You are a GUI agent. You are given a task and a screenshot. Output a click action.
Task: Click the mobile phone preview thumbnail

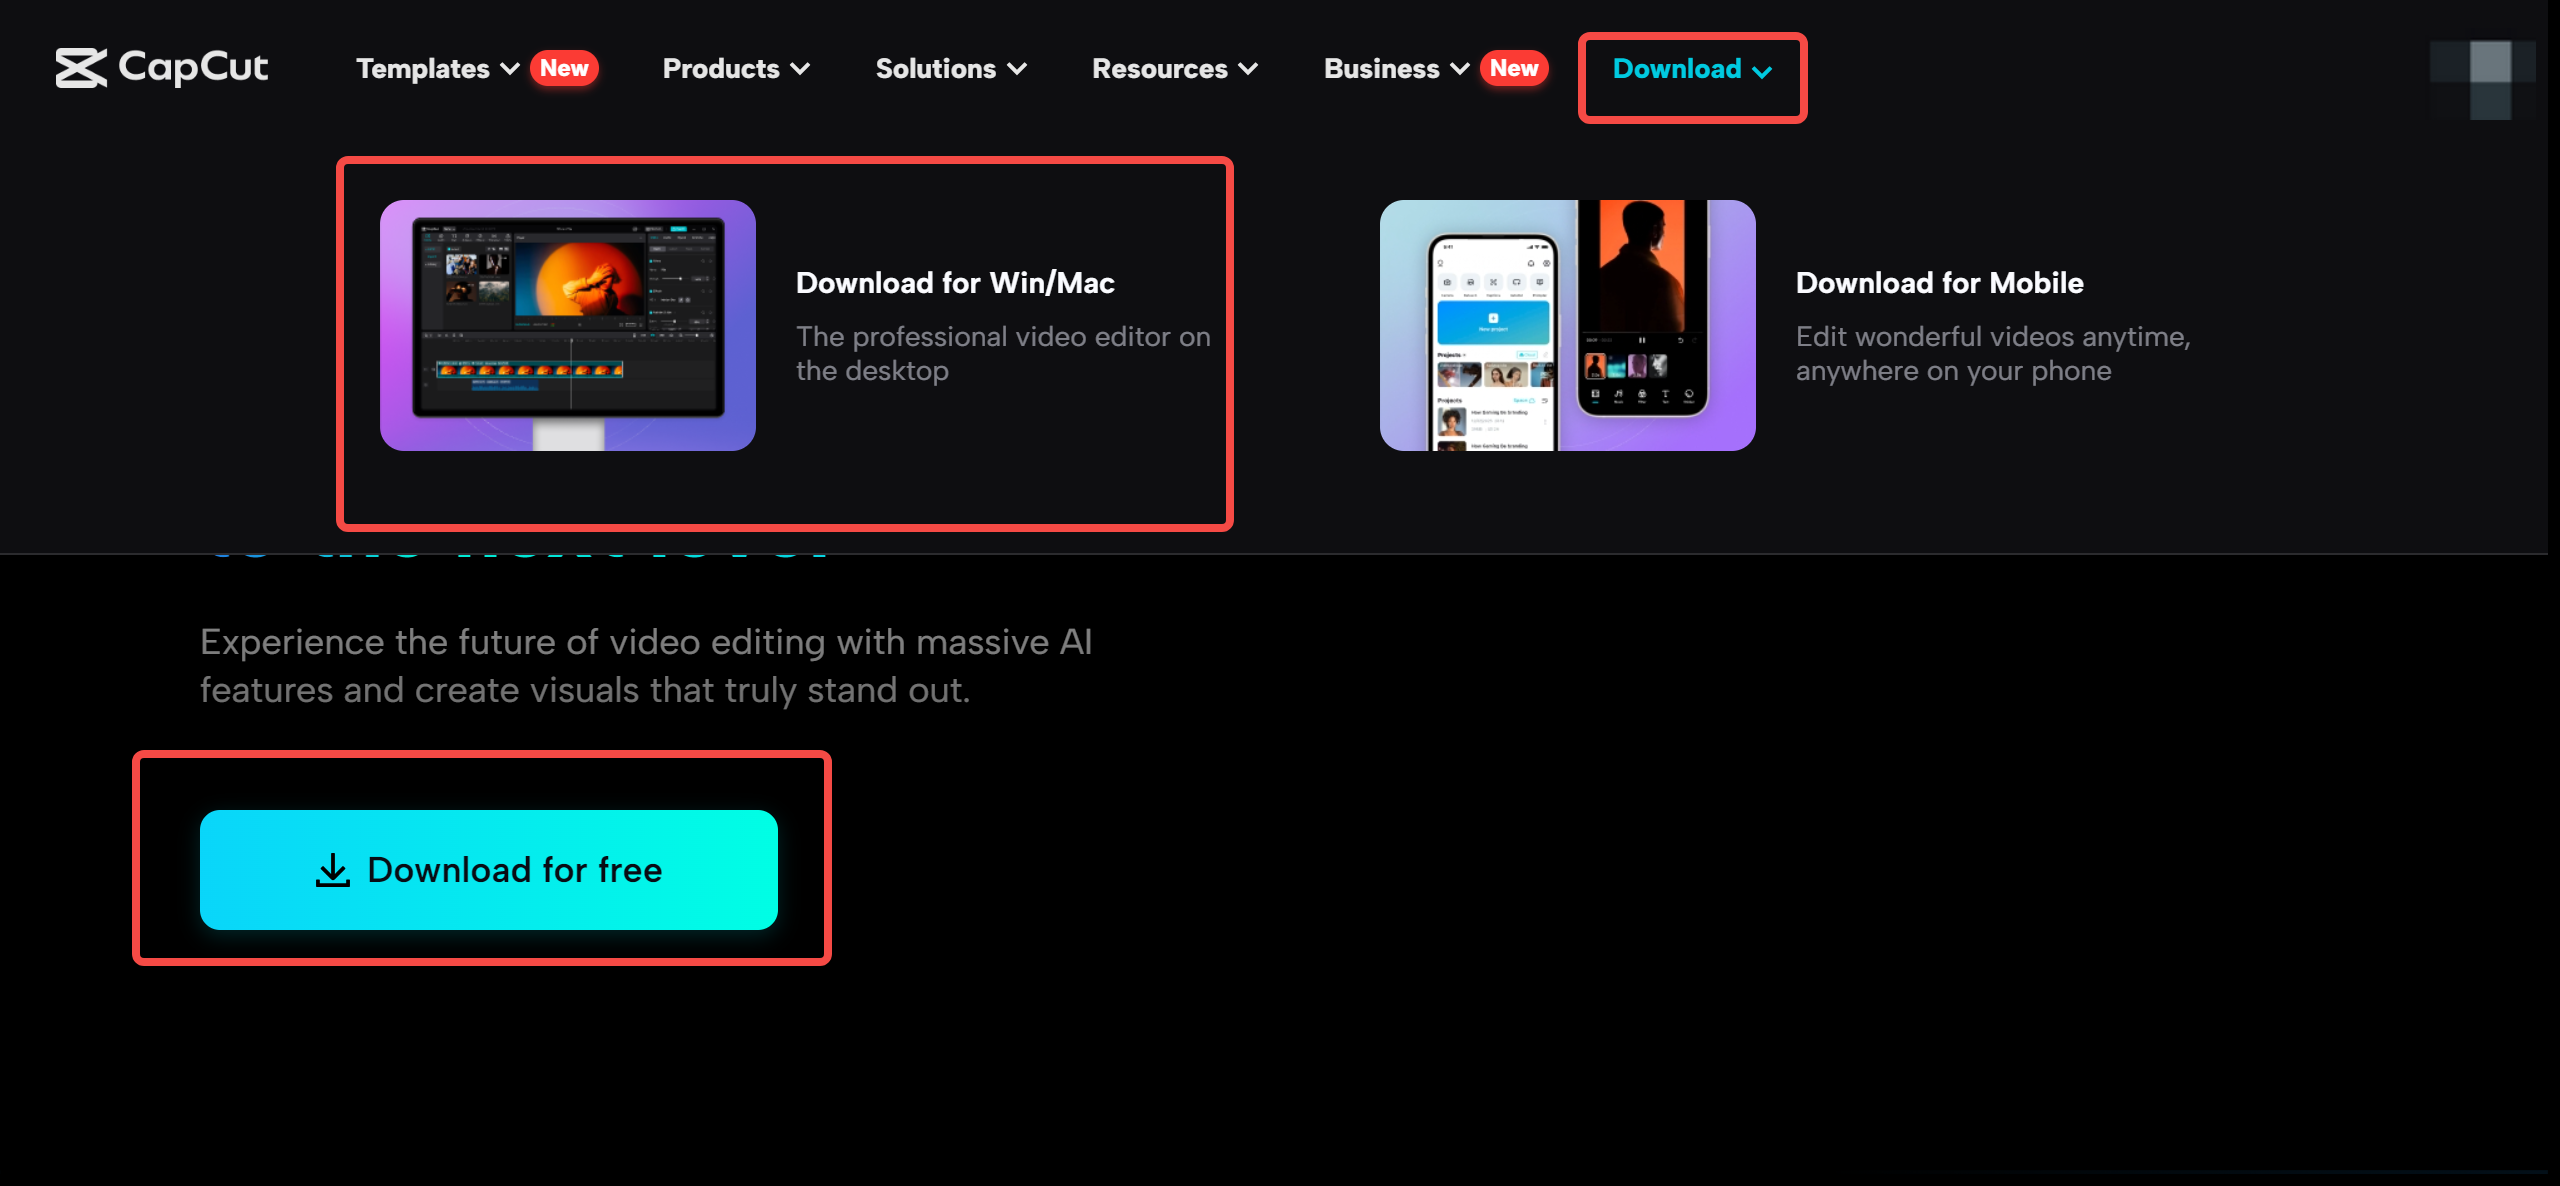pyautogui.click(x=1566, y=325)
